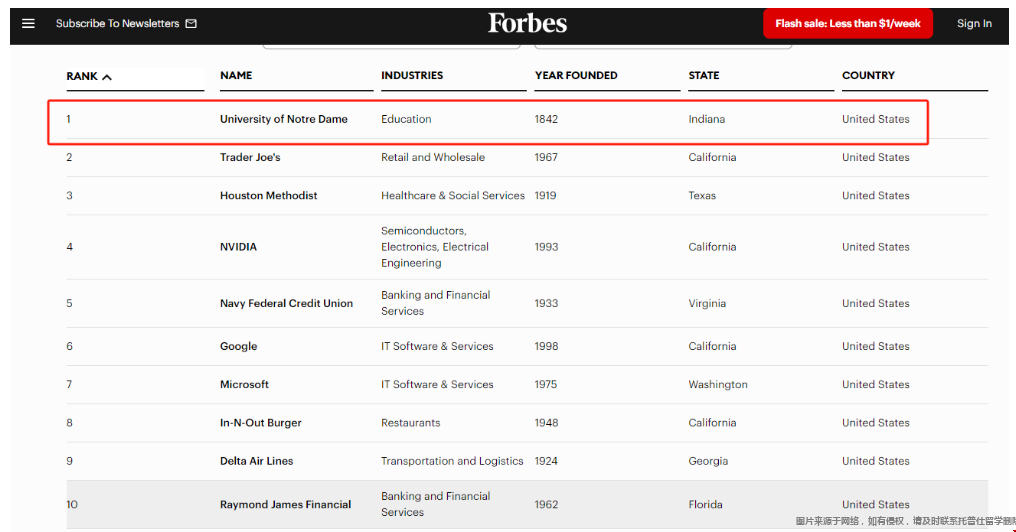Click Navy Federal's Banking and Financial Services cell

pyautogui.click(x=435, y=303)
